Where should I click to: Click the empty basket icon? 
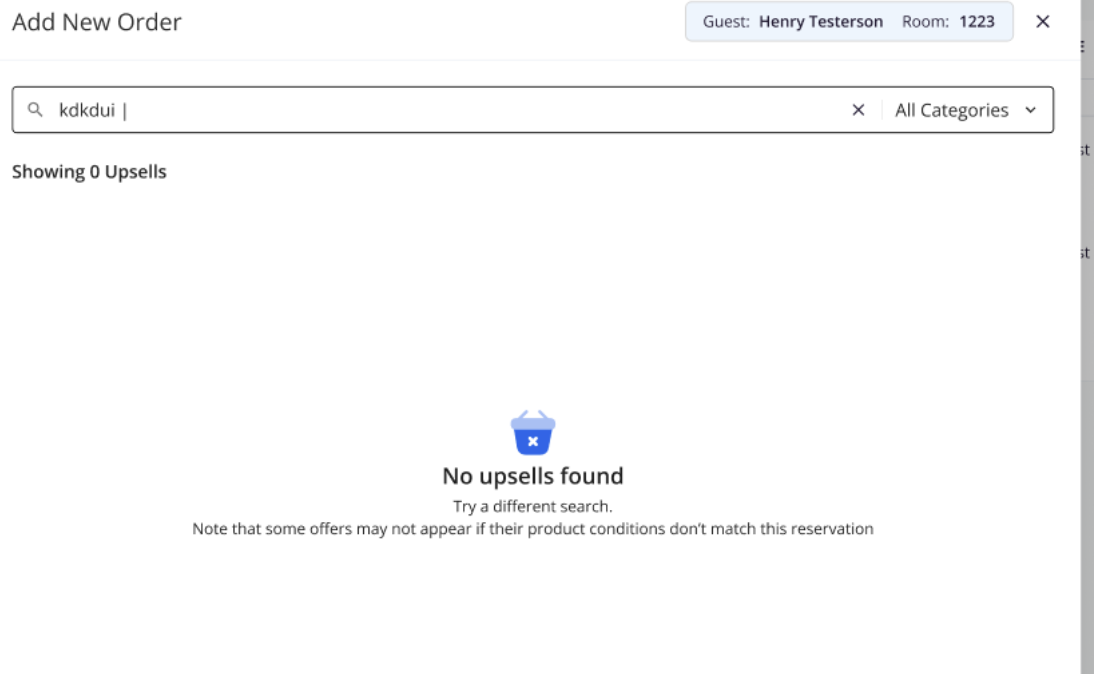[533, 433]
